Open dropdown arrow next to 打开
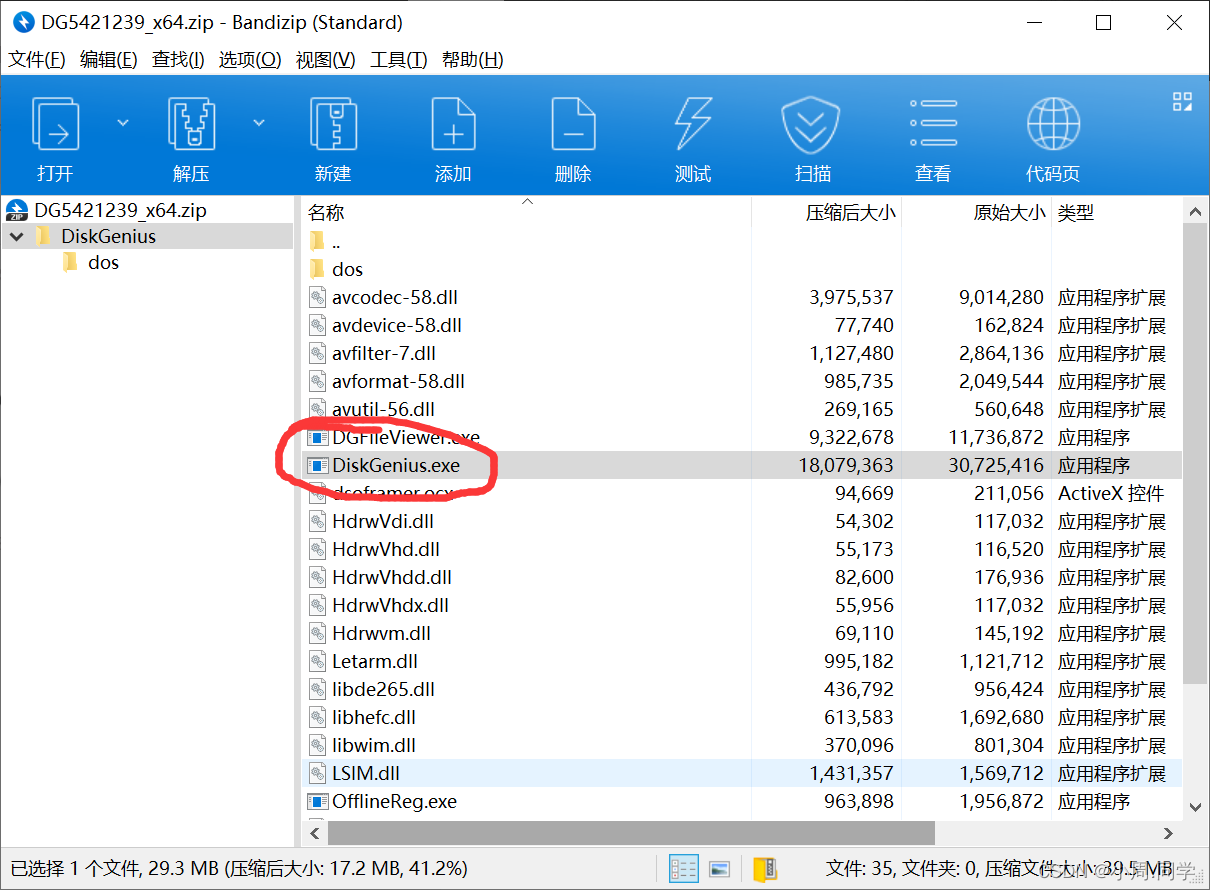Screen dimensions: 1210x890 tap(123, 123)
